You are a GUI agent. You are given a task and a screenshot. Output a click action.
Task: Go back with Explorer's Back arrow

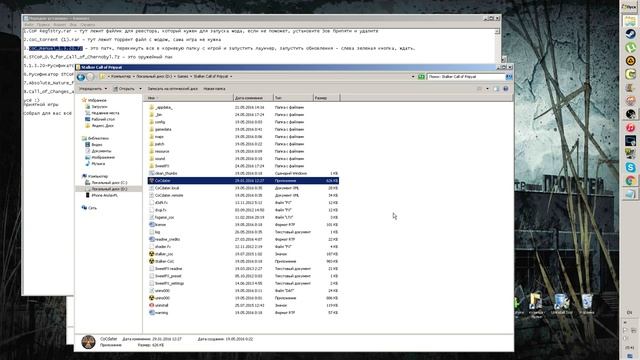click(81, 77)
